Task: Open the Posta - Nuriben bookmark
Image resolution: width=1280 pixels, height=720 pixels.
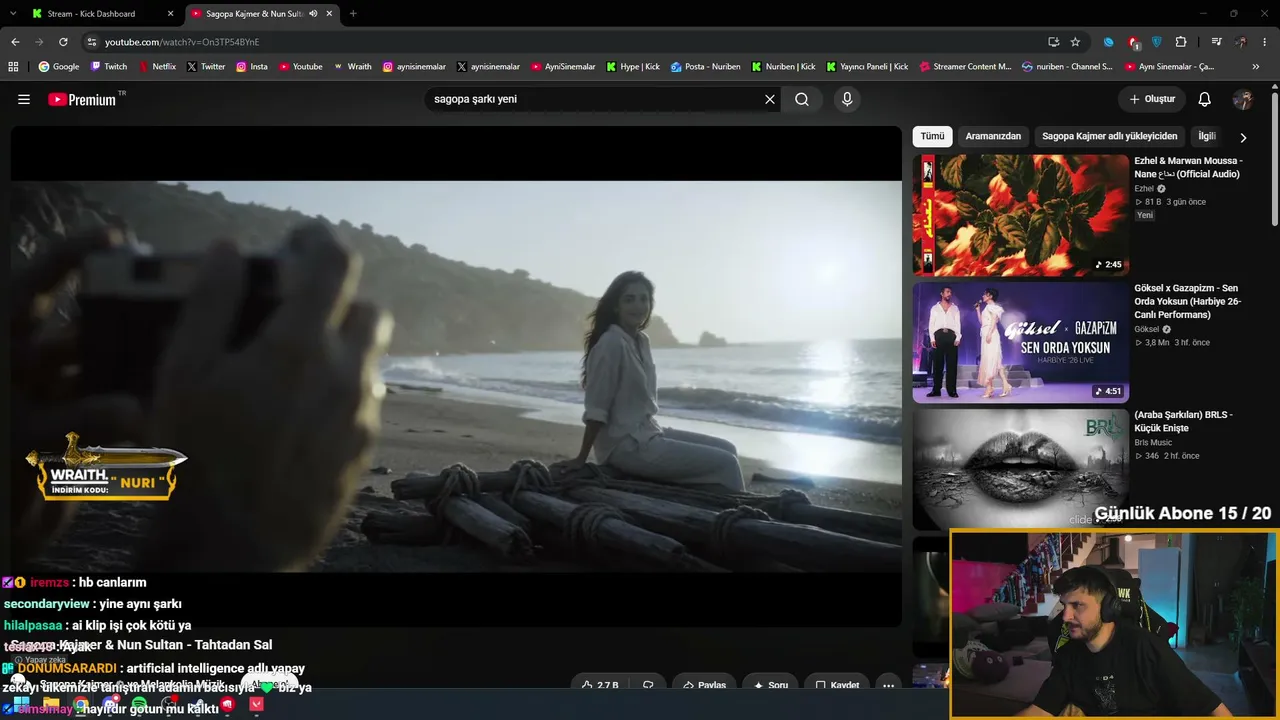Action: tap(706, 67)
